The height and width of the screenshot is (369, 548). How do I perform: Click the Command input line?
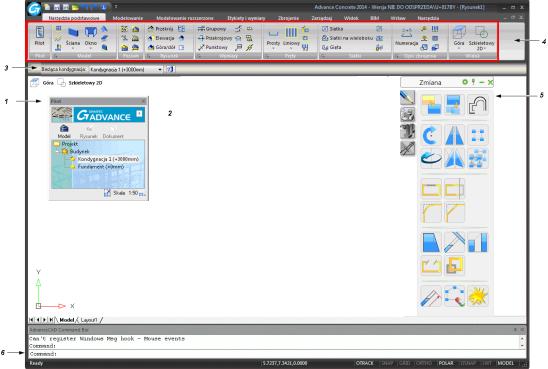276,354
